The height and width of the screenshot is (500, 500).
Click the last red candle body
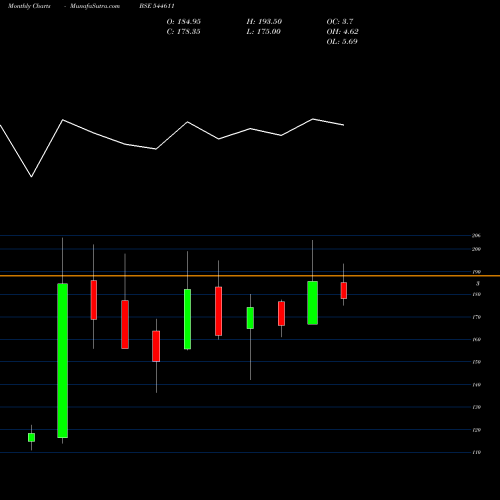(x=344, y=290)
